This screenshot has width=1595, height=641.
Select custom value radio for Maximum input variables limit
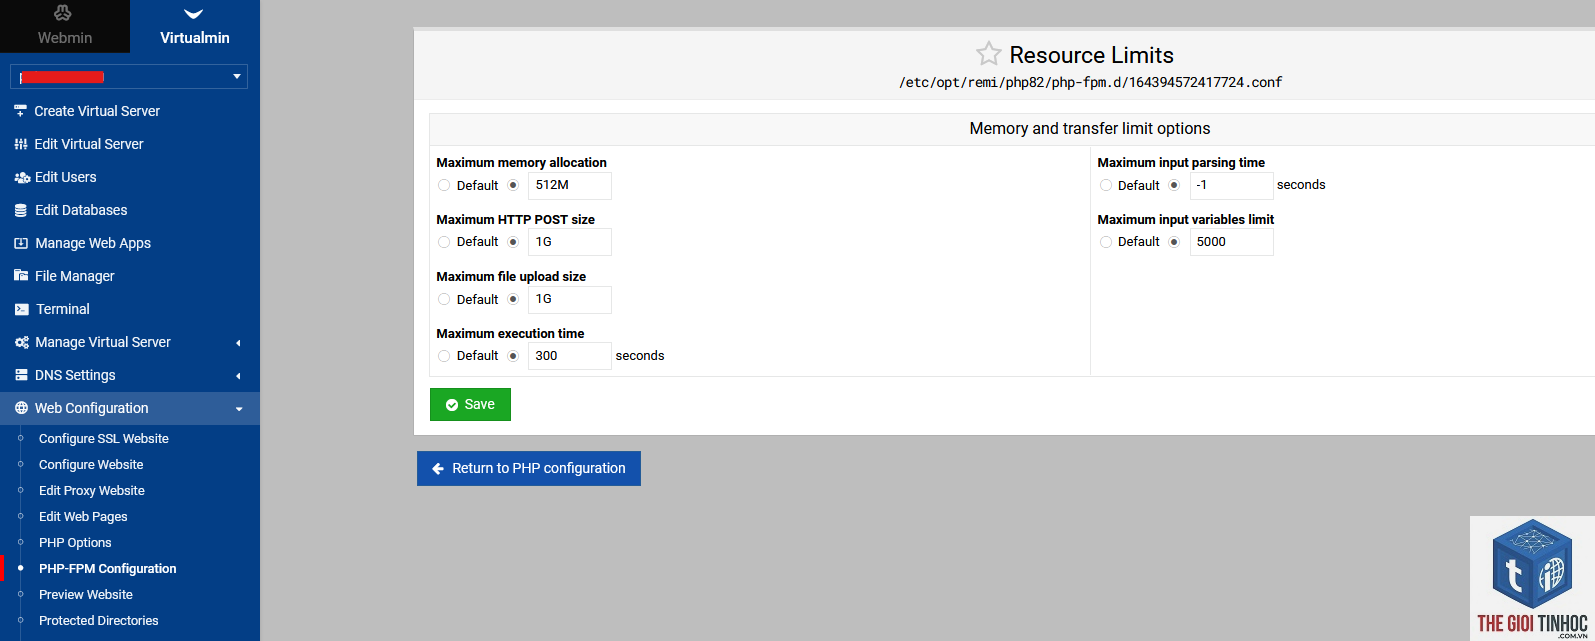(1174, 242)
